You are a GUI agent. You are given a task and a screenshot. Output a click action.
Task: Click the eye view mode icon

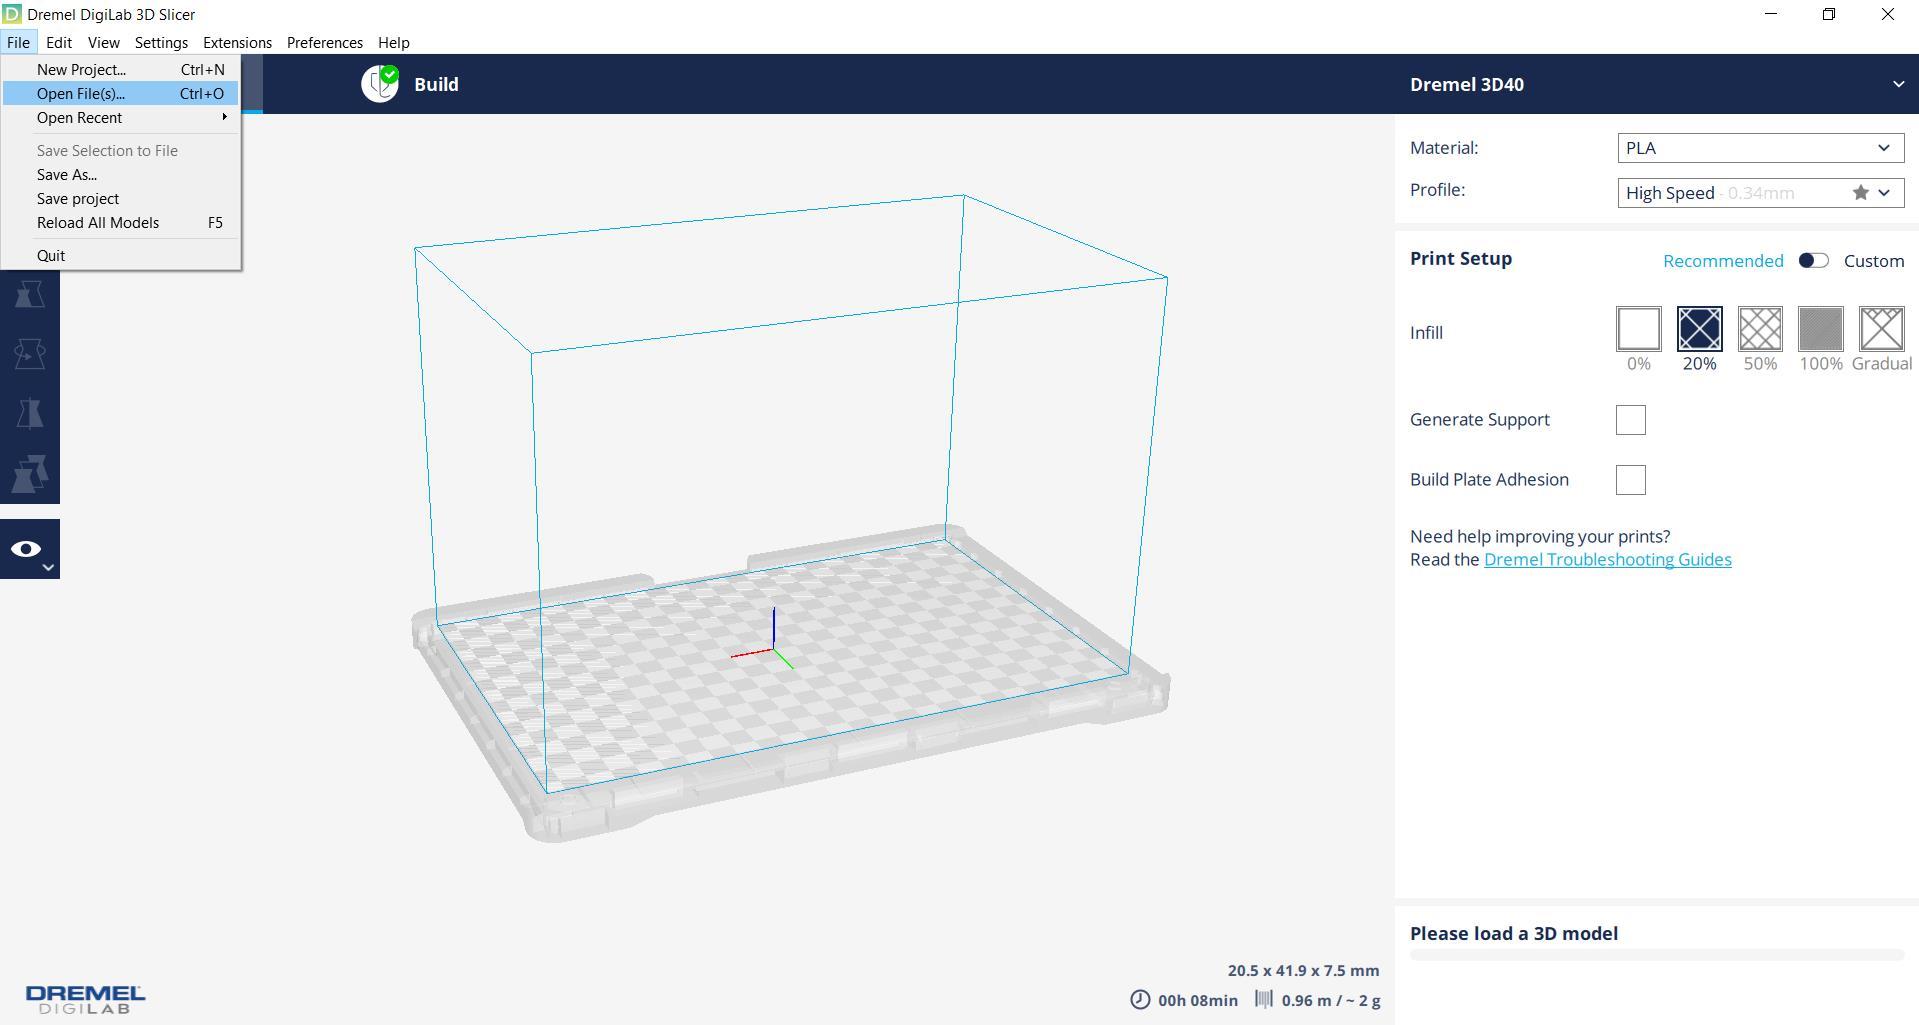pos(26,548)
